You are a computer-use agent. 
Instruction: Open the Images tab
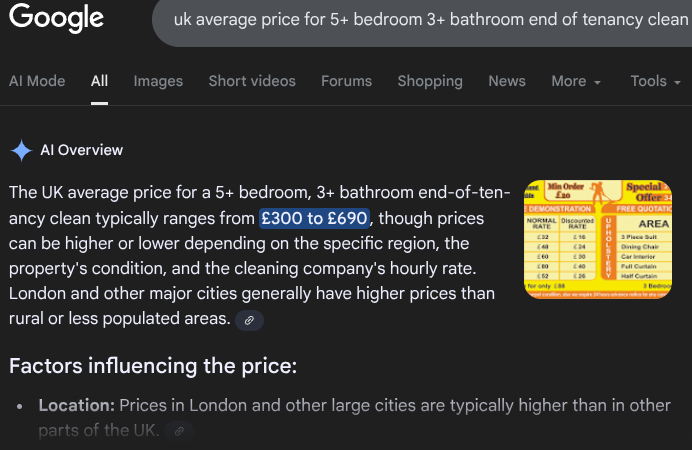click(x=158, y=81)
